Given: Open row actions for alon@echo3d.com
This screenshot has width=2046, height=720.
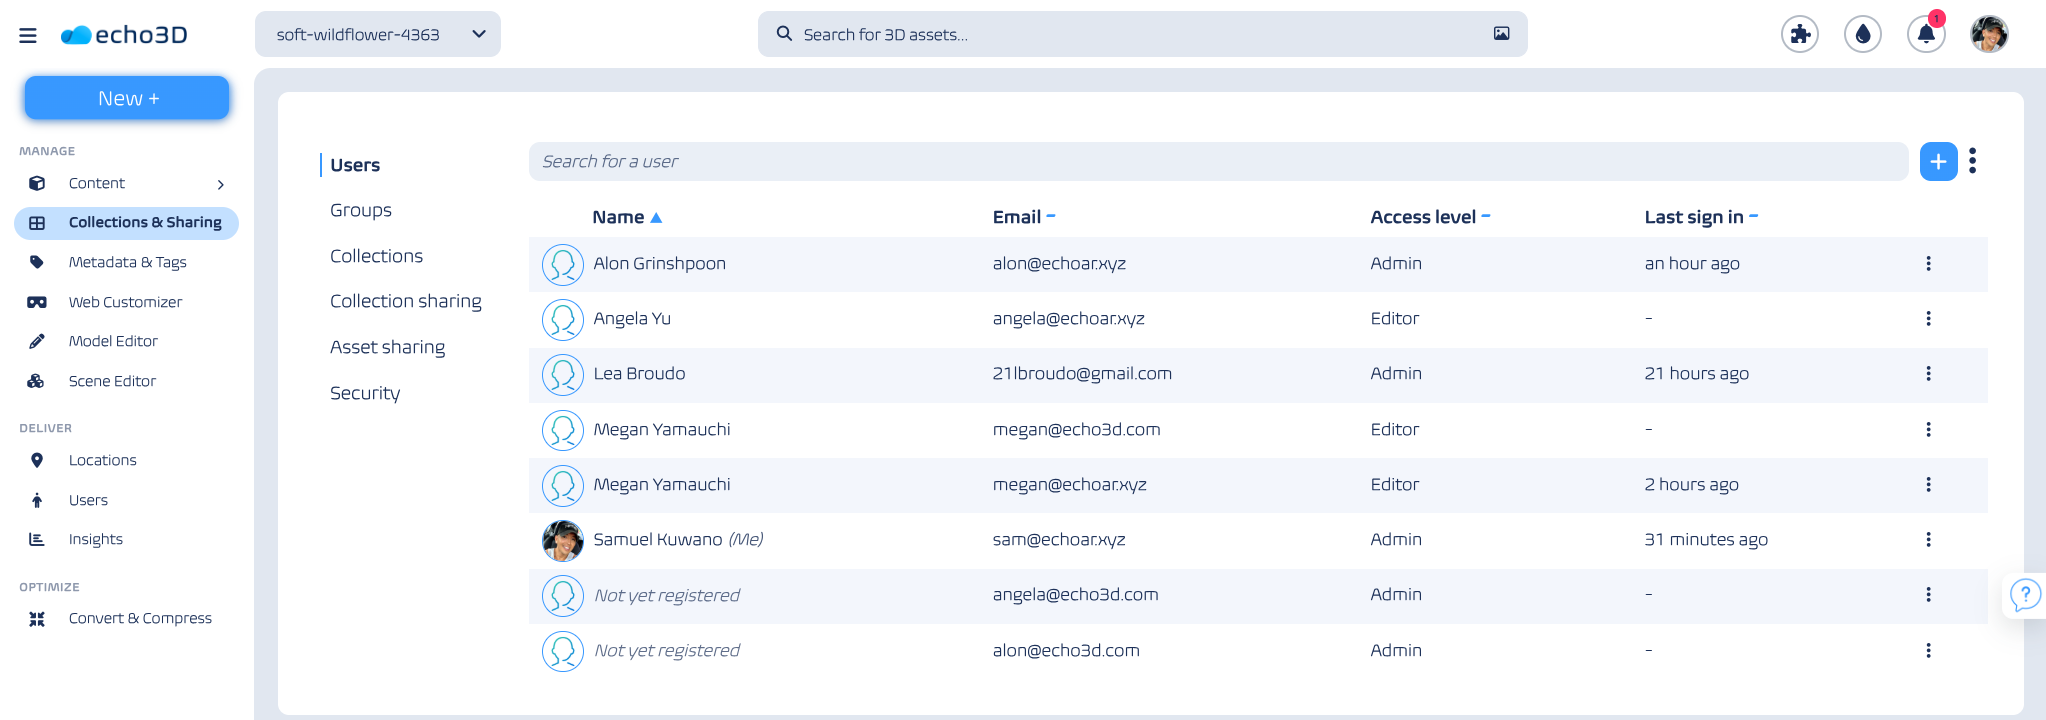Looking at the screenshot, I should click(1928, 651).
